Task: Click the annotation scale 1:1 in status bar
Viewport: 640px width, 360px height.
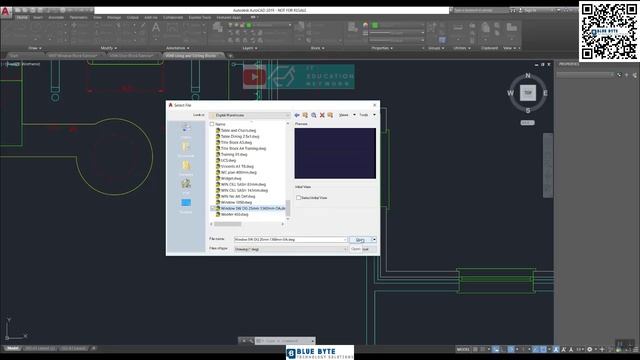Action: click(x=579, y=349)
